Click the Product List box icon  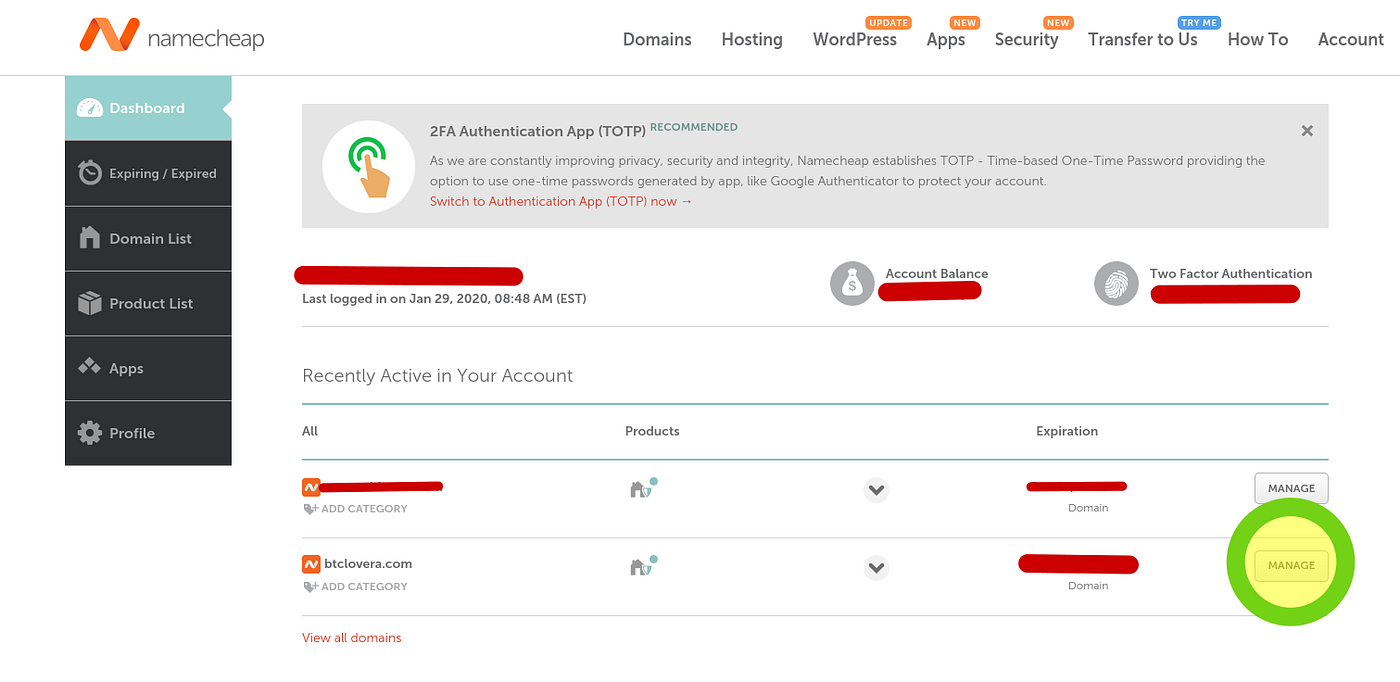(x=90, y=302)
